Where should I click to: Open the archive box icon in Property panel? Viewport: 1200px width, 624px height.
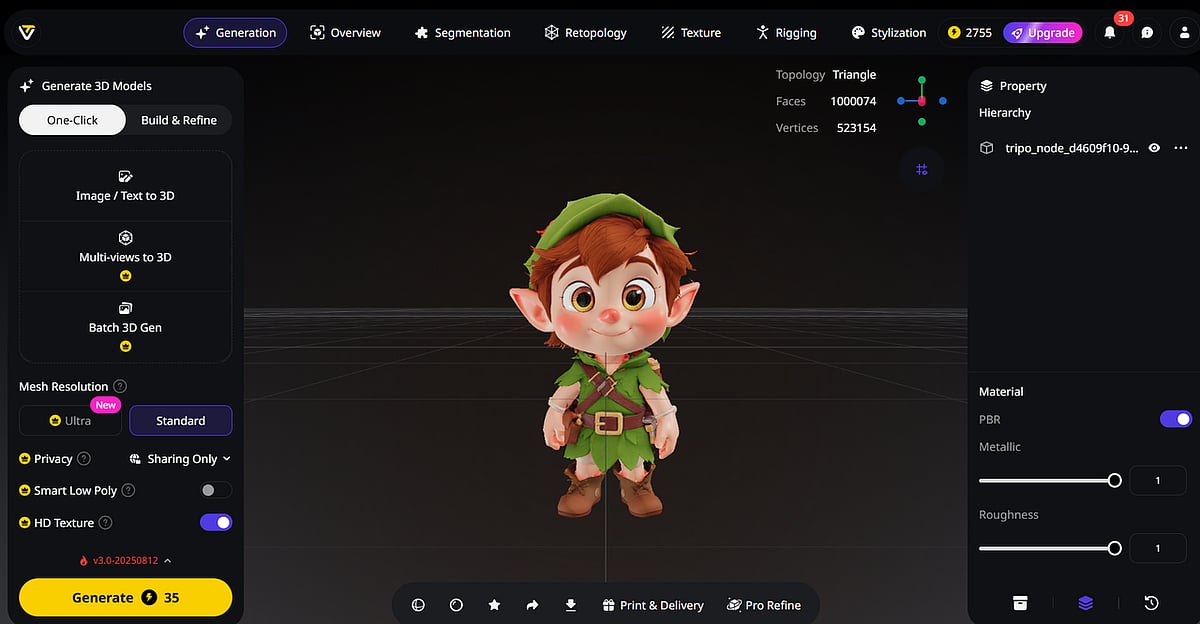(x=1020, y=603)
